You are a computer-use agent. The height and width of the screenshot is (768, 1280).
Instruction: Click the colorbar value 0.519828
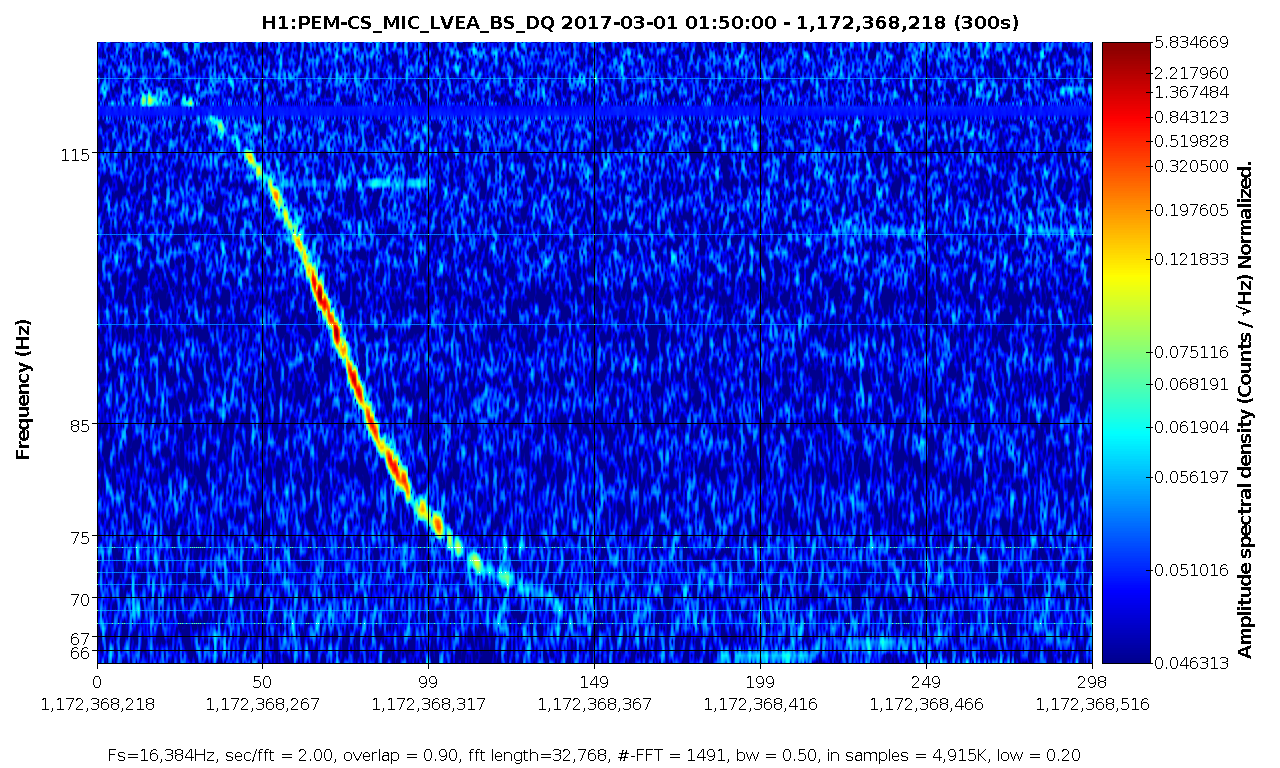pos(1190,140)
